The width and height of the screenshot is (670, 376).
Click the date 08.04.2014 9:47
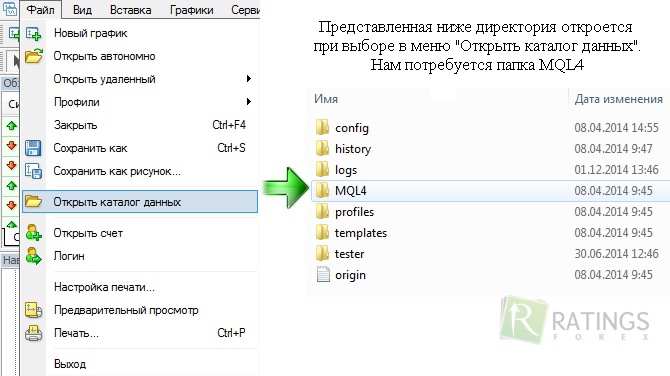tap(613, 149)
